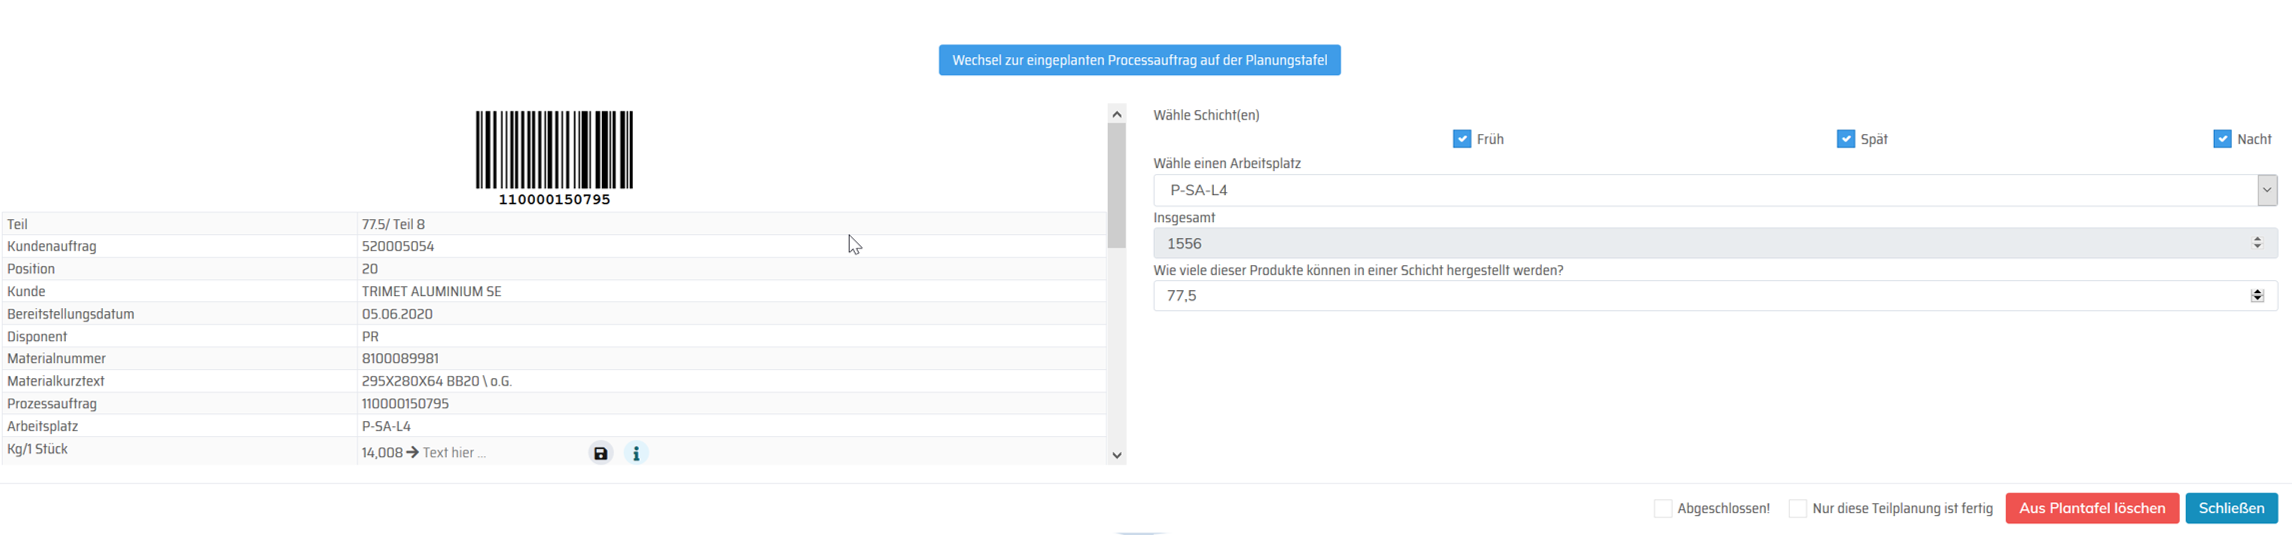Screen dimensions: 2292x545
Task: Click the barcode image 110000150795
Action: (554, 152)
